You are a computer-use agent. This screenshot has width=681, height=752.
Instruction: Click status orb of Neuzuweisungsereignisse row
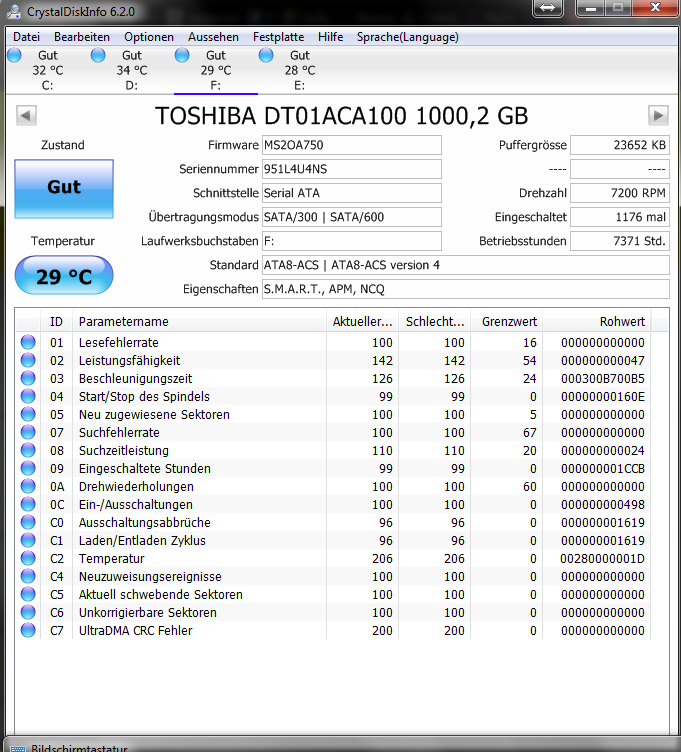click(28, 576)
